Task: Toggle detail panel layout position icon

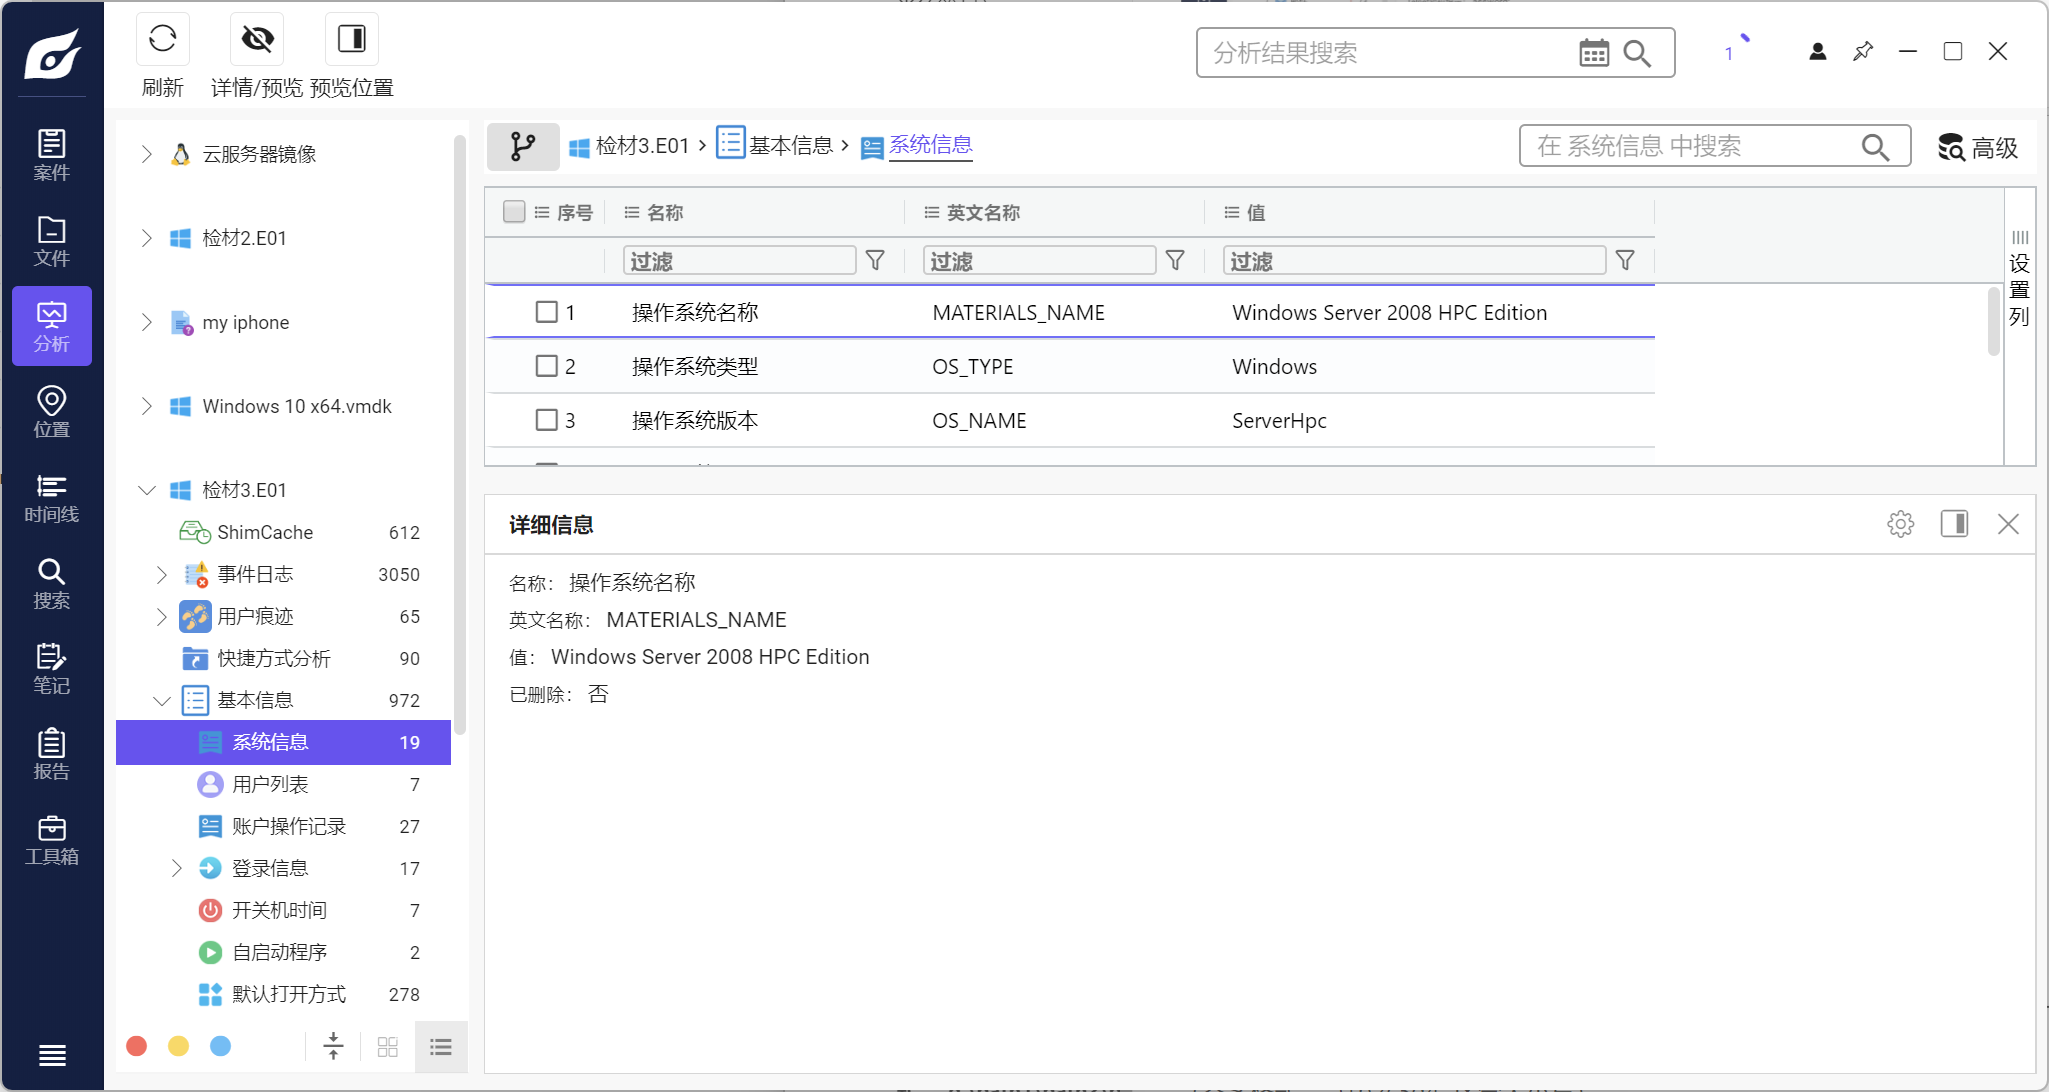Action: (1955, 524)
